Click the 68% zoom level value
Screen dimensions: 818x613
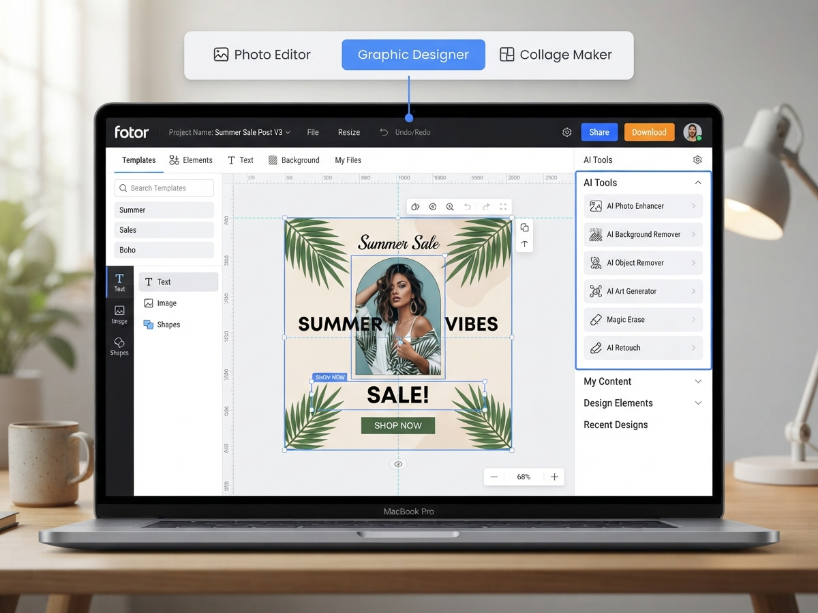pyautogui.click(x=523, y=477)
